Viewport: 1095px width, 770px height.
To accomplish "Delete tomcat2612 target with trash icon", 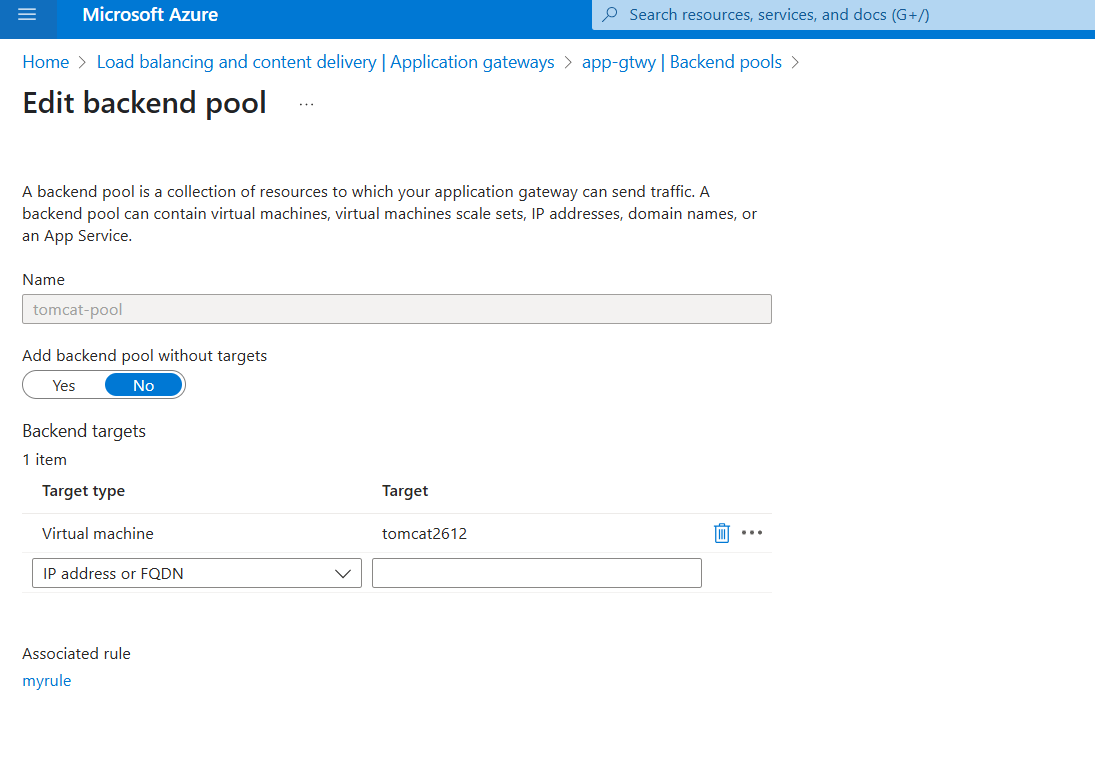I will [x=721, y=533].
